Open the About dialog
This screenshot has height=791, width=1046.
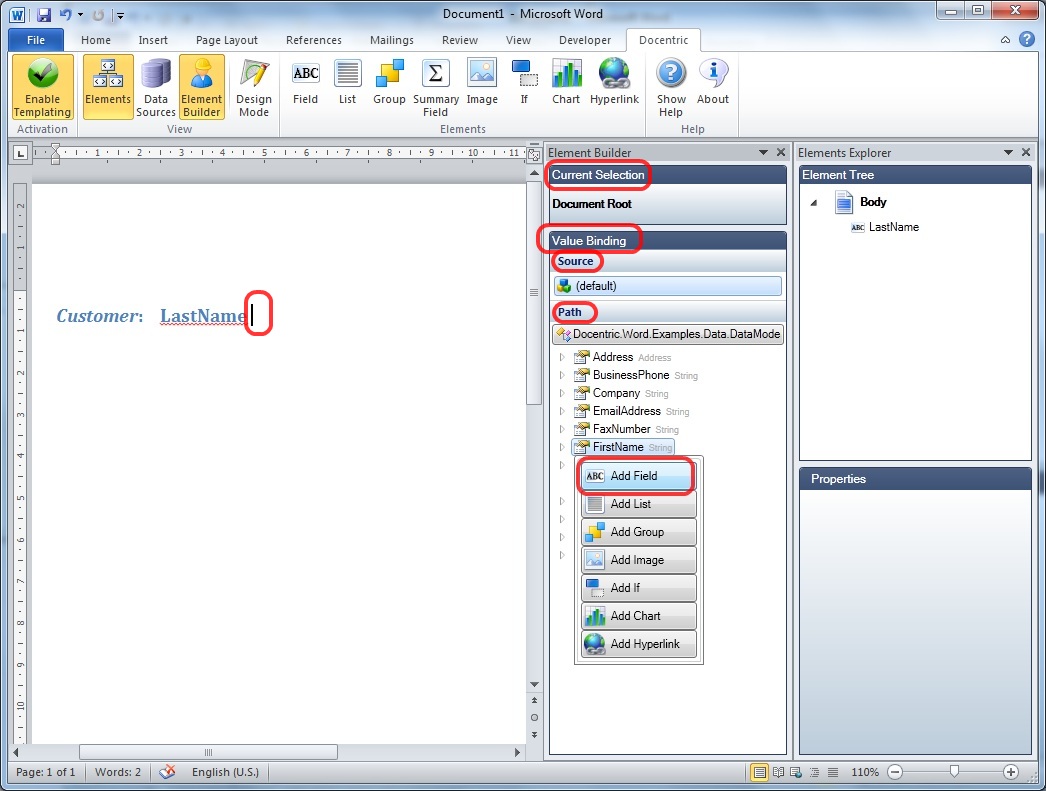pos(713,83)
